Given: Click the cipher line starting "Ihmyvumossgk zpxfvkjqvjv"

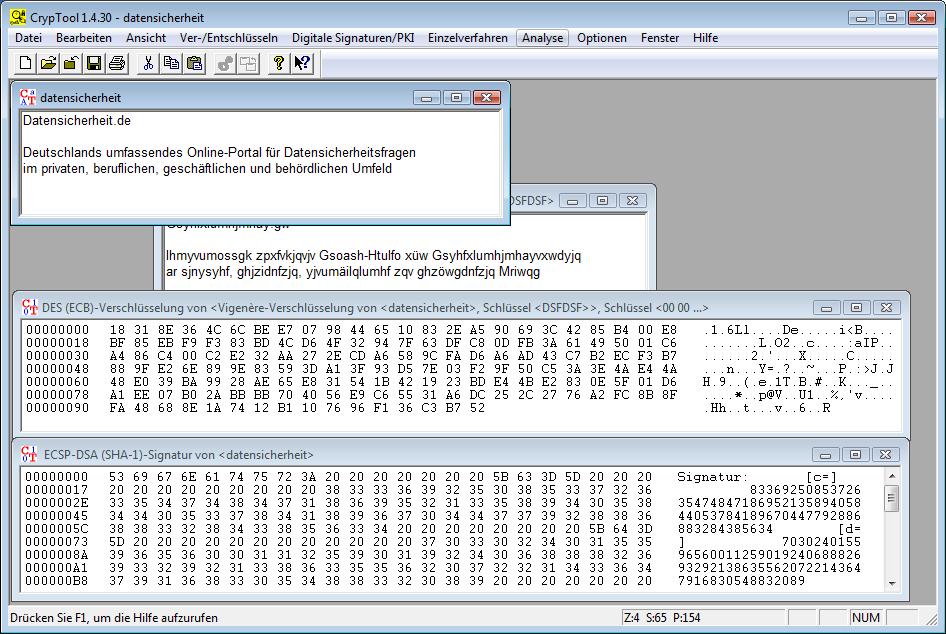Looking at the screenshot, I should coord(373,256).
